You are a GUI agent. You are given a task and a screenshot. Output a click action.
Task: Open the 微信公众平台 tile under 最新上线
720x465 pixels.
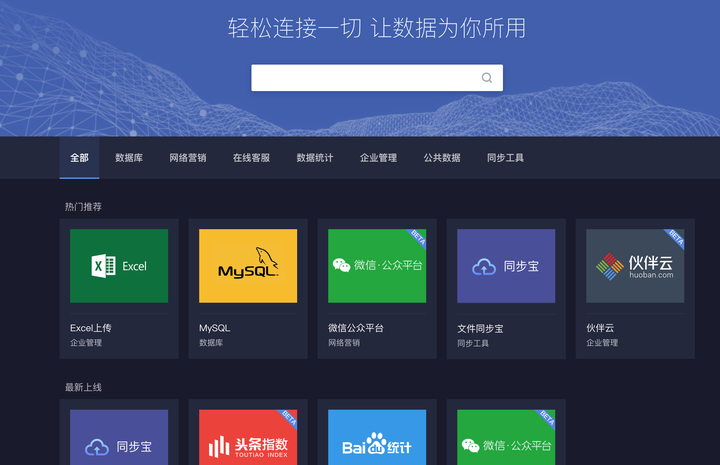[506, 437]
